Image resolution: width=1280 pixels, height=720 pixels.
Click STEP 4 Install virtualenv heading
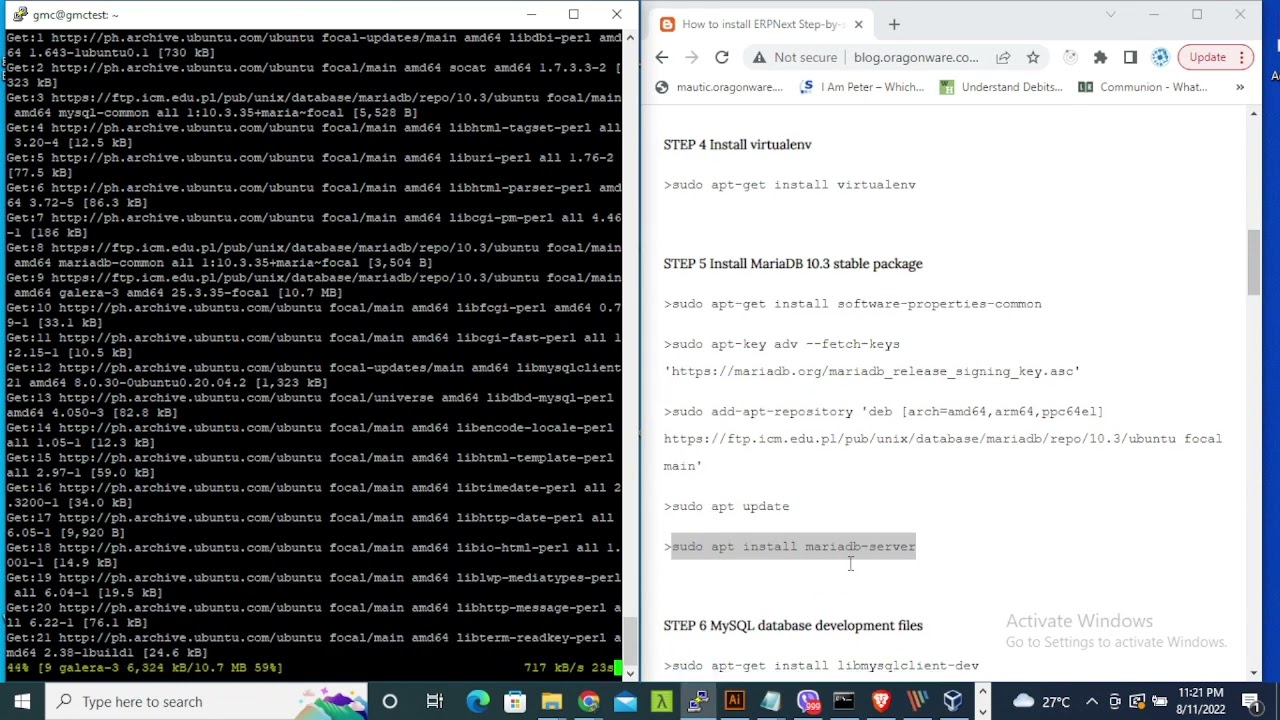(737, 144)
